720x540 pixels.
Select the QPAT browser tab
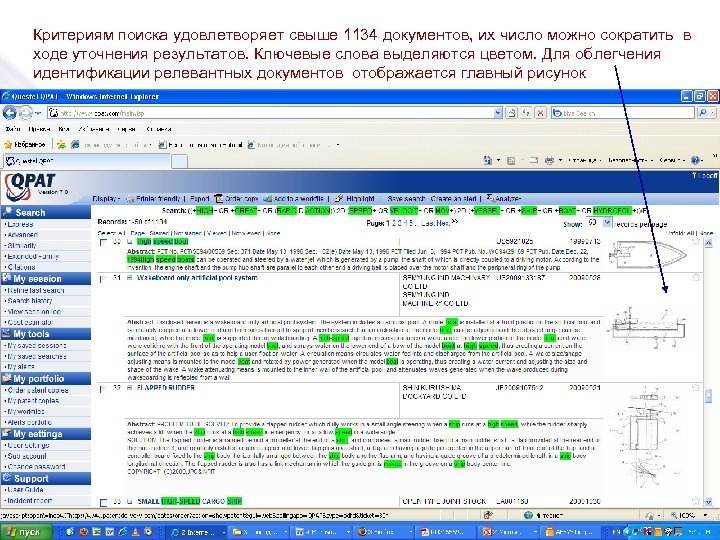click(x=87, y=161)
